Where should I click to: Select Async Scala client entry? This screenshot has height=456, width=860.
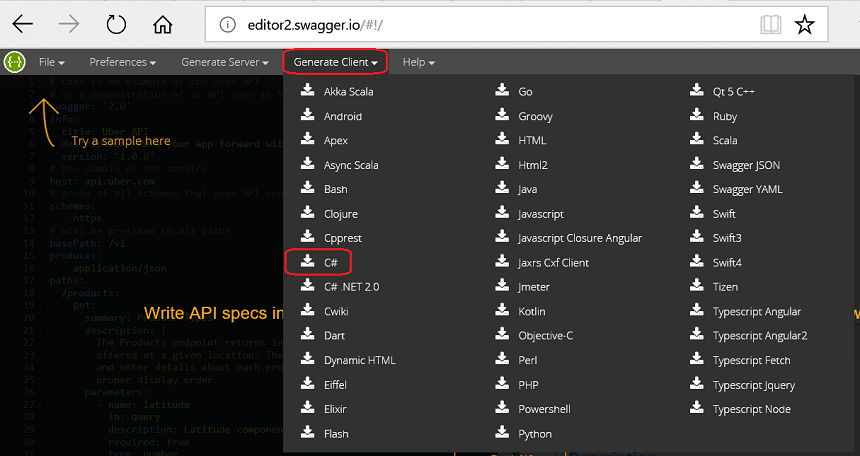[351, 165]
